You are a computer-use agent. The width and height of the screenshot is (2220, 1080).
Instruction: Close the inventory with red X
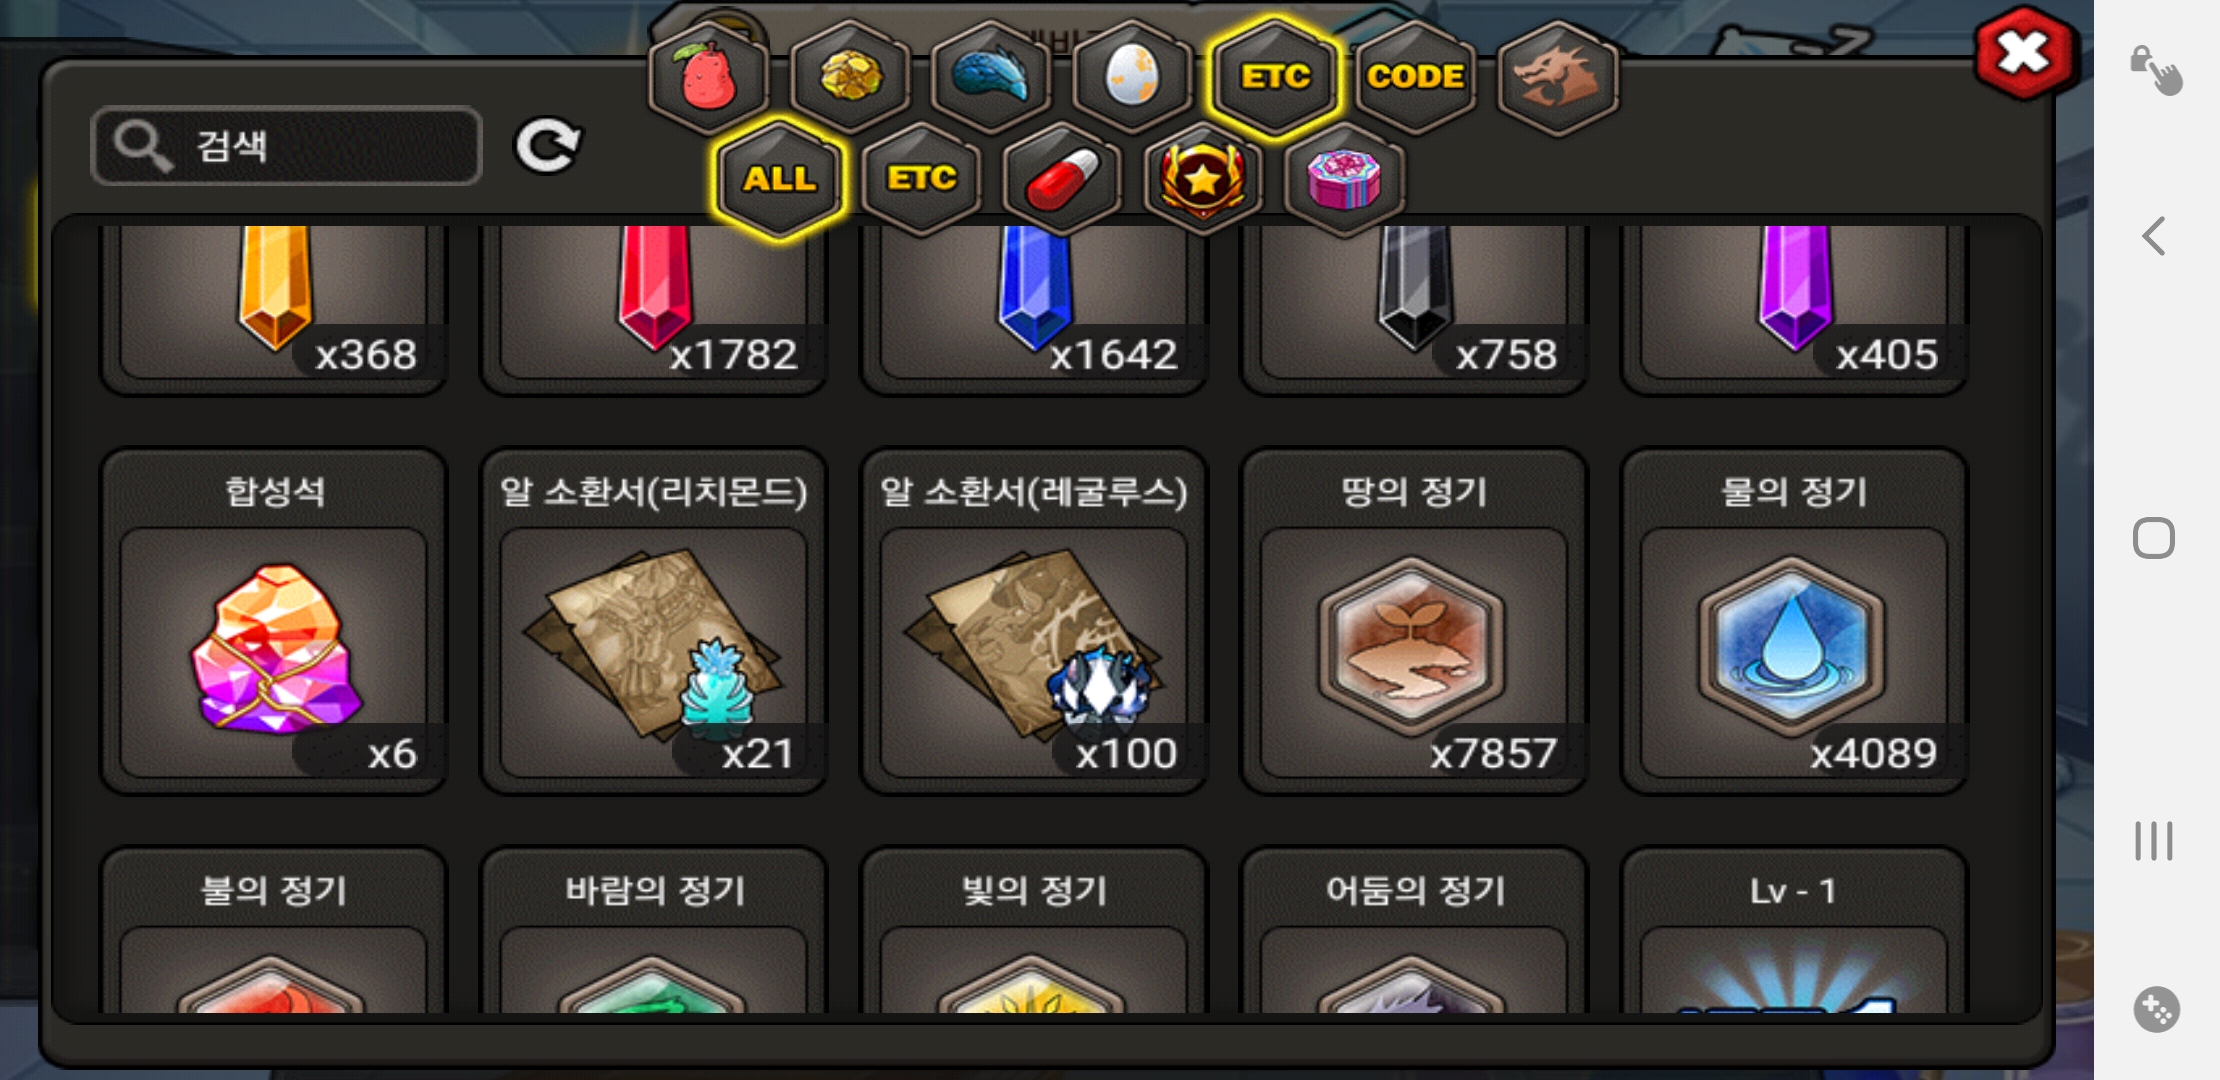pyautogui.click(x=2026, y=54)
